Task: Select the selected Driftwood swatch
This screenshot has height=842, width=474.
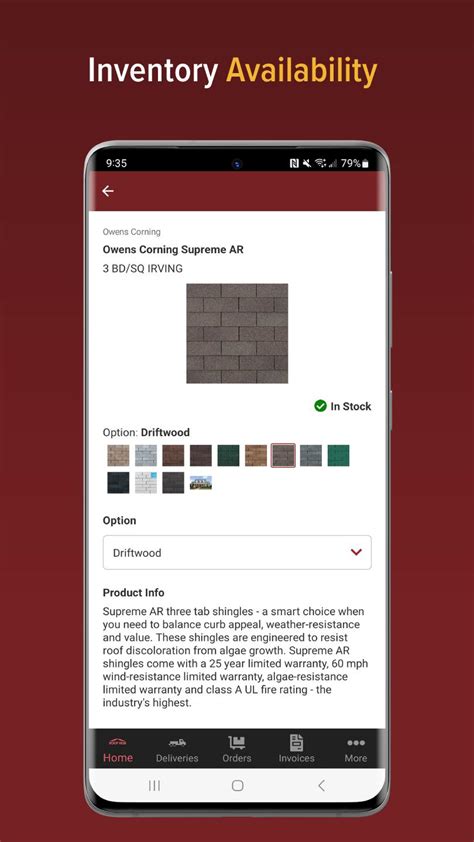Action: (283, 455)
